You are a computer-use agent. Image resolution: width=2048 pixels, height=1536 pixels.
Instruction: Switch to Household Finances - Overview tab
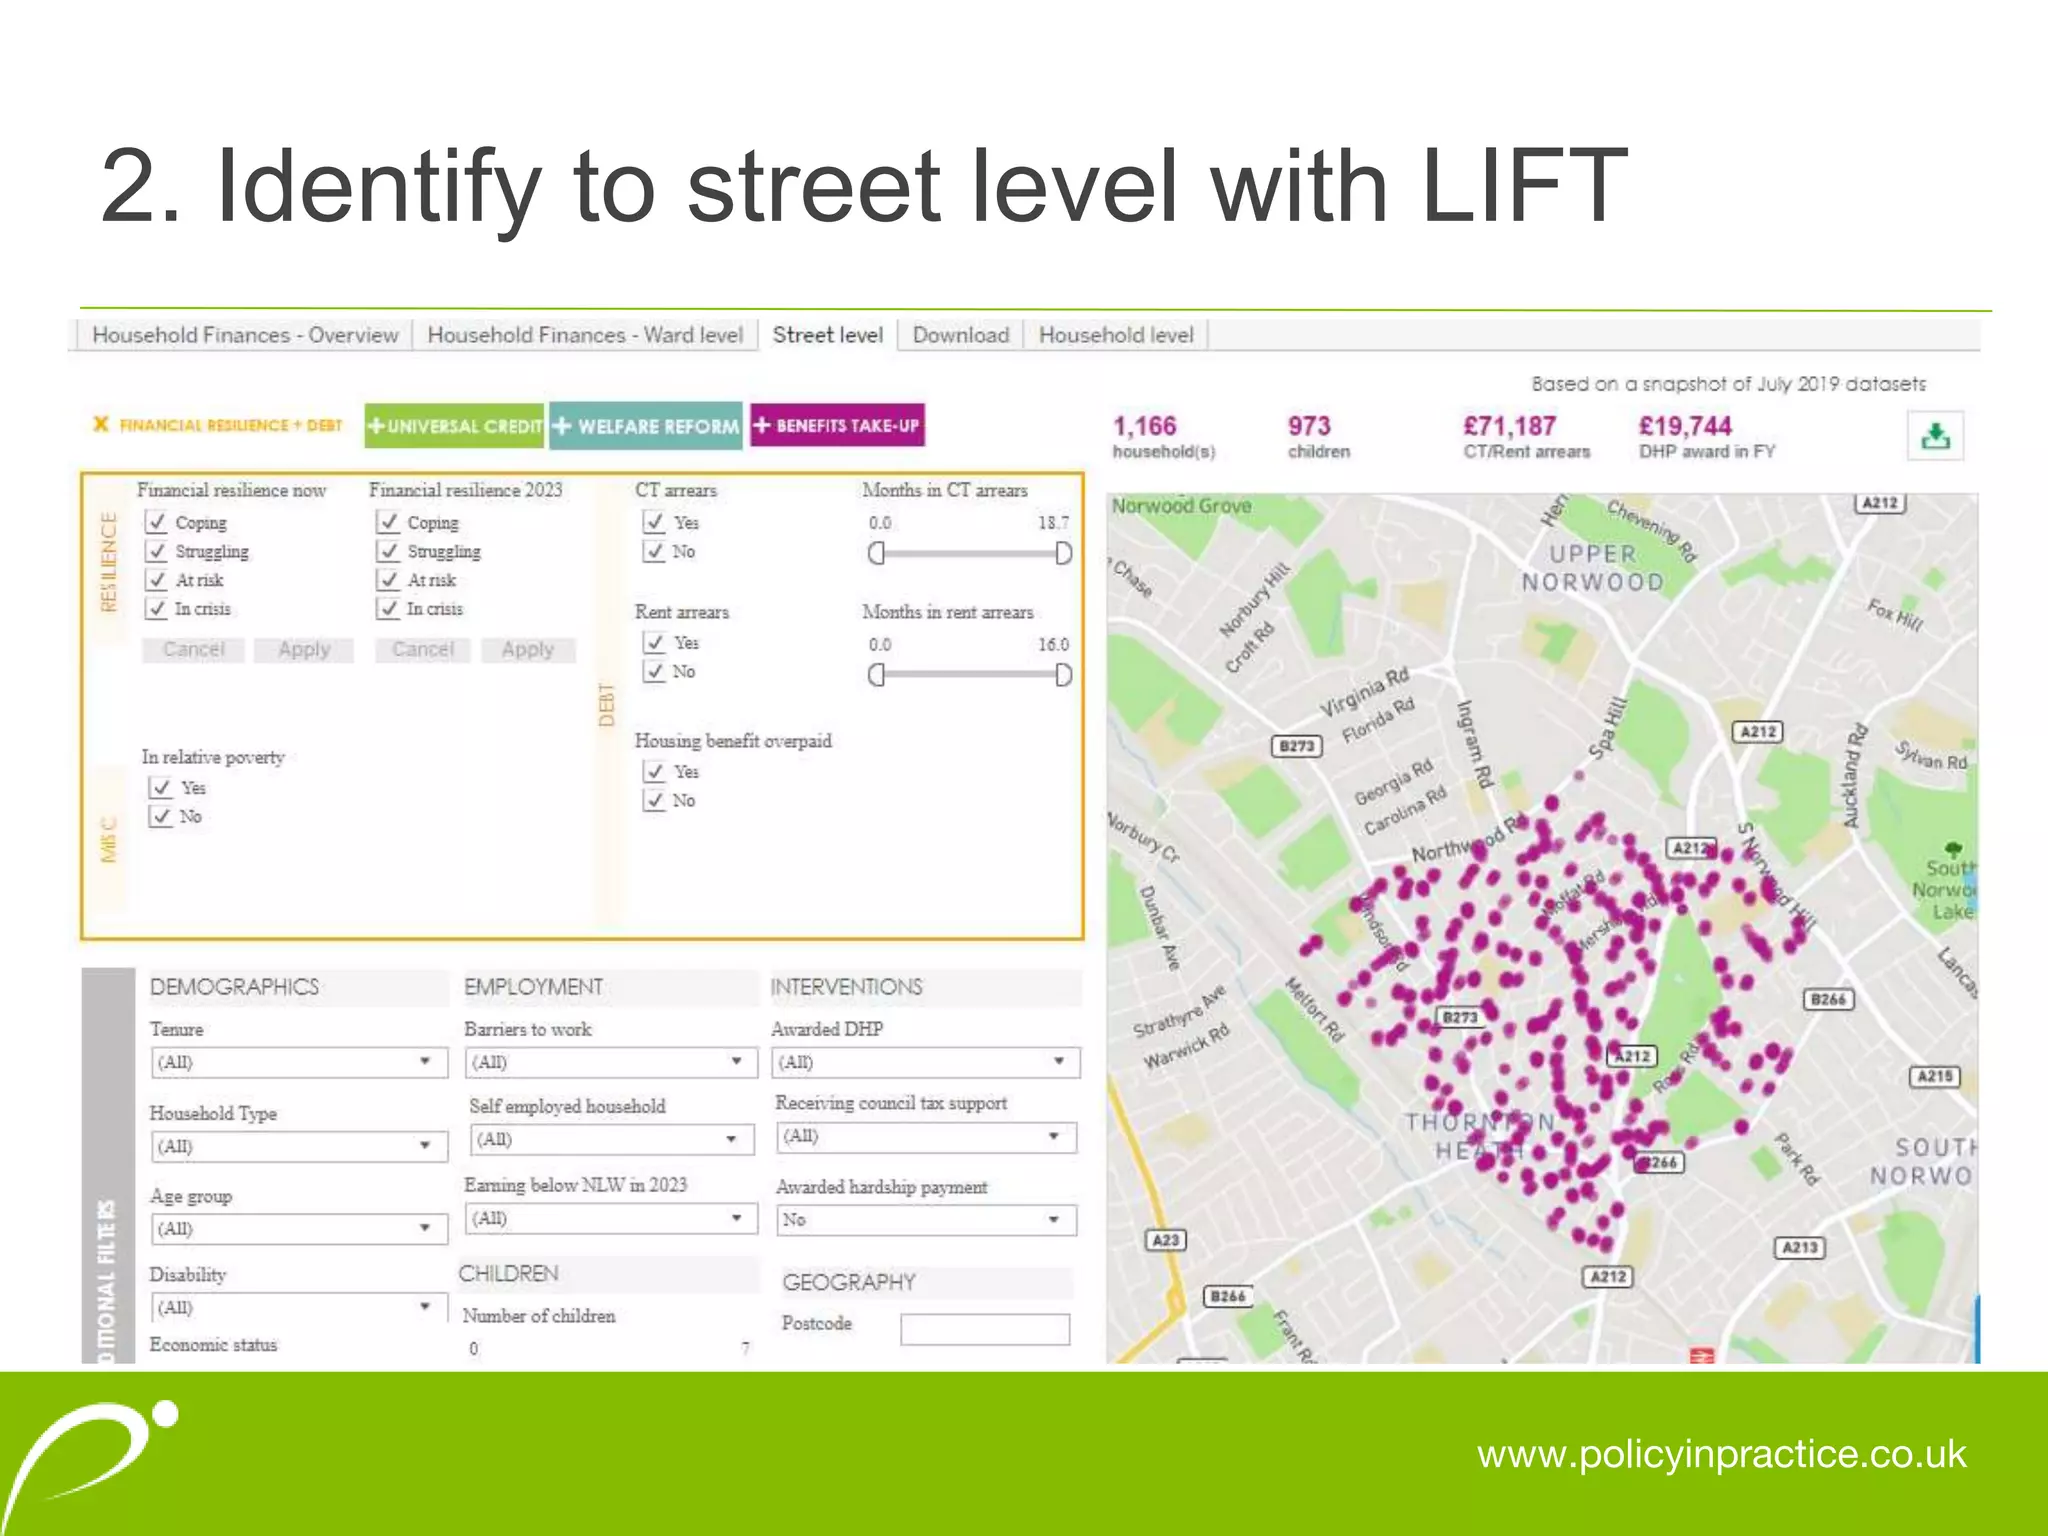click(x=245, y=335)
